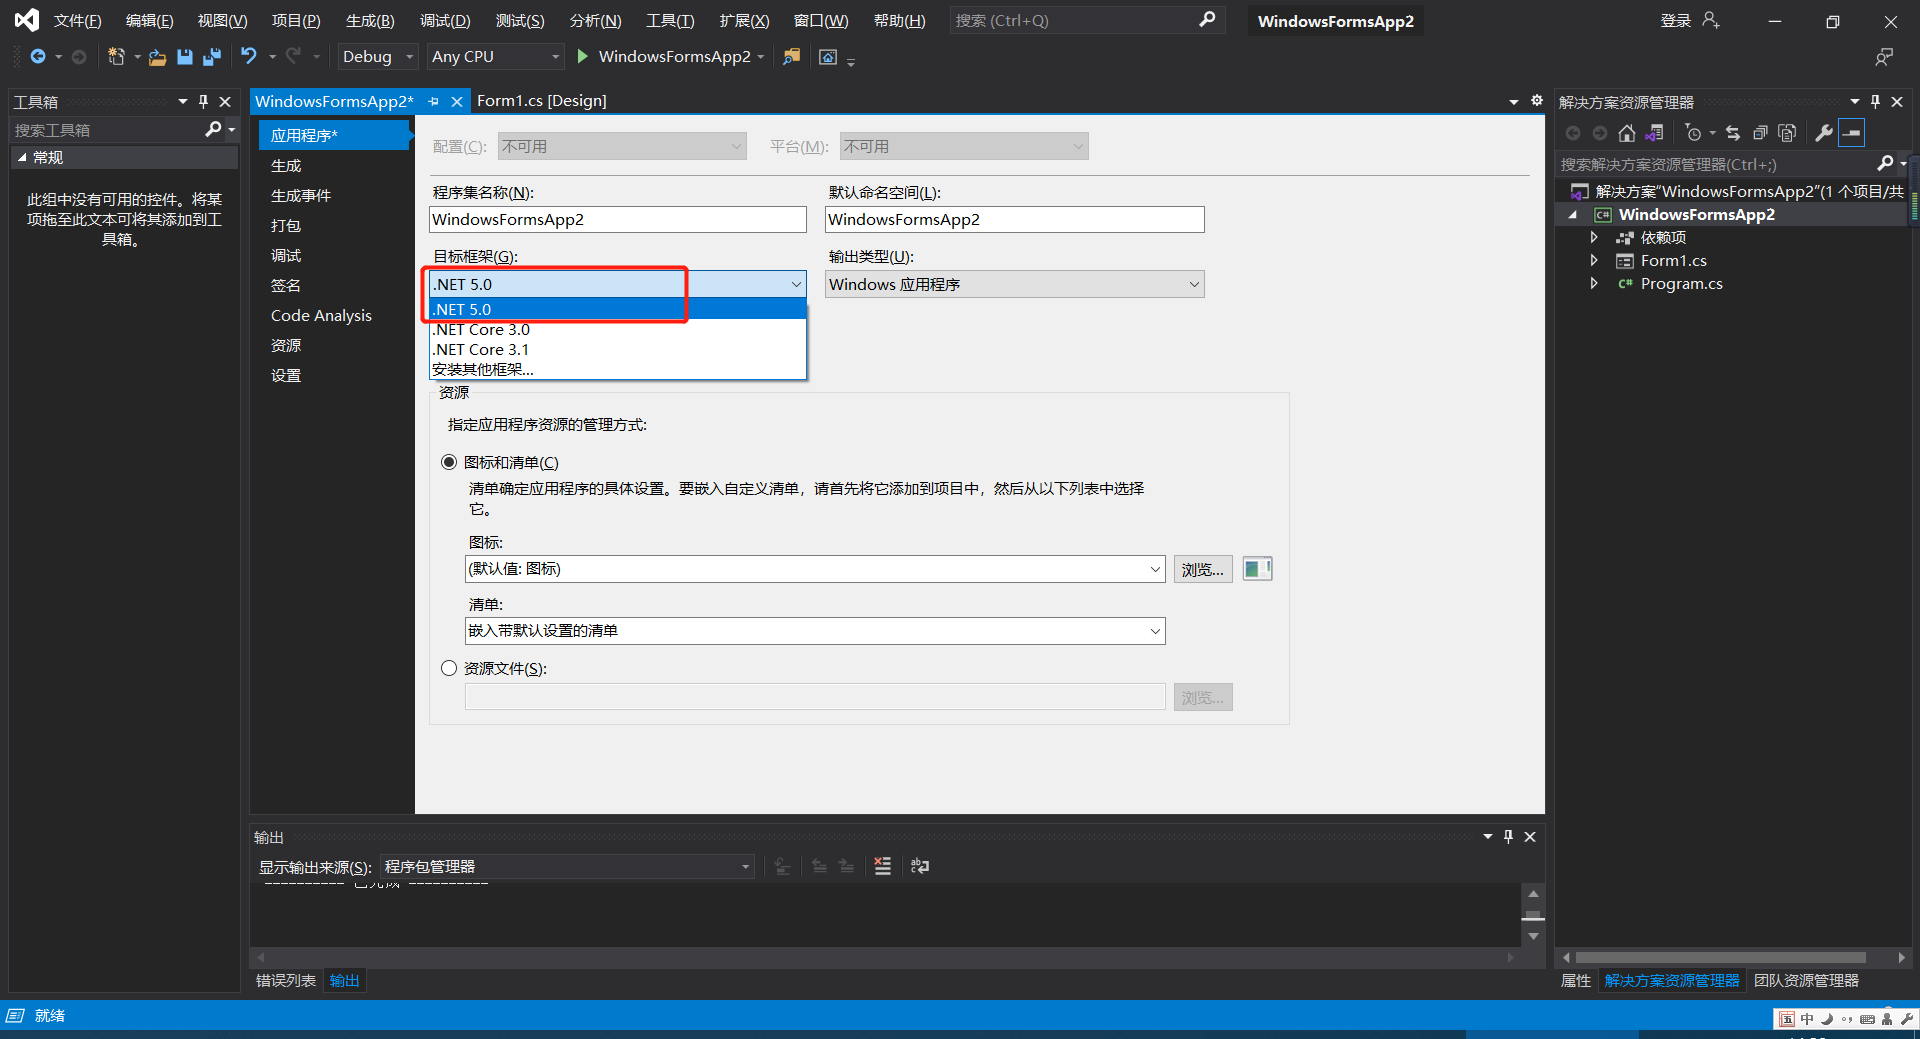Click the Undo icon on the toolbar
Image resolution: width=1920 pixels, height=1039 pixels.
pos(249,57)
